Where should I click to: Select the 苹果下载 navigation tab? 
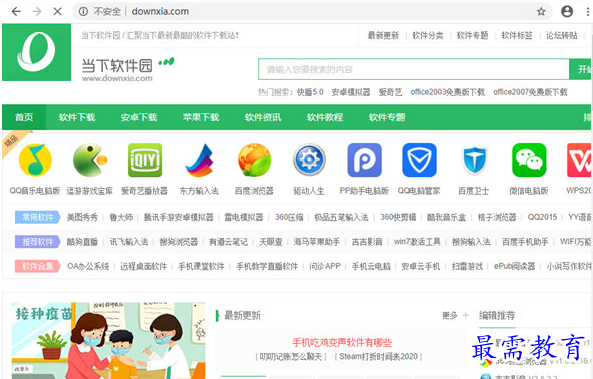(201, 117)
